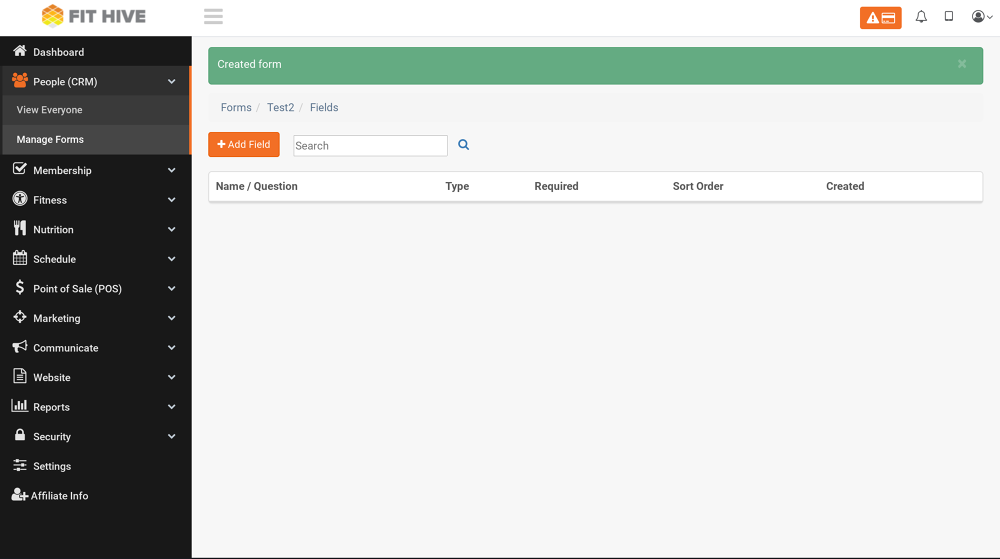Click the Settings sliders icon
This screenshot has height=559, width=1000.
[20, 465]
